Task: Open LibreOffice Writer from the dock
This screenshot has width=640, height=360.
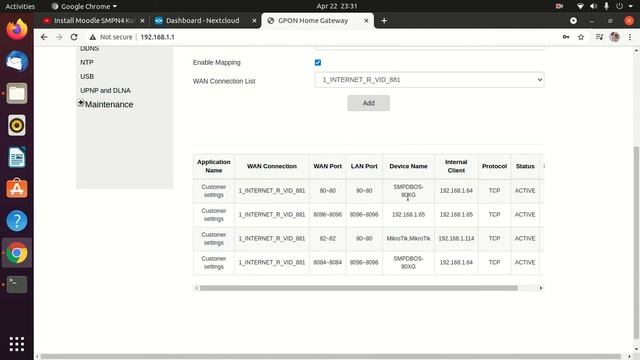Action: click(x=17, y=157)
